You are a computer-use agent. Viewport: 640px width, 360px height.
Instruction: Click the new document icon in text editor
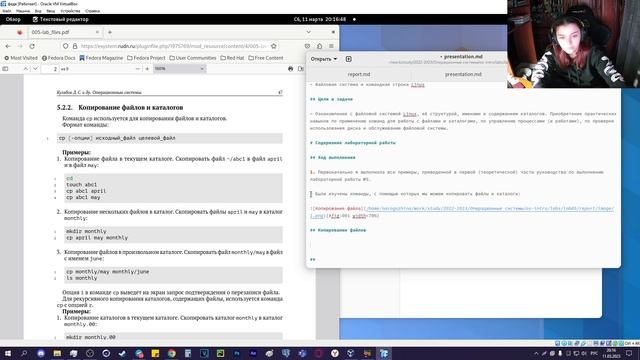(x=349, y=59)
